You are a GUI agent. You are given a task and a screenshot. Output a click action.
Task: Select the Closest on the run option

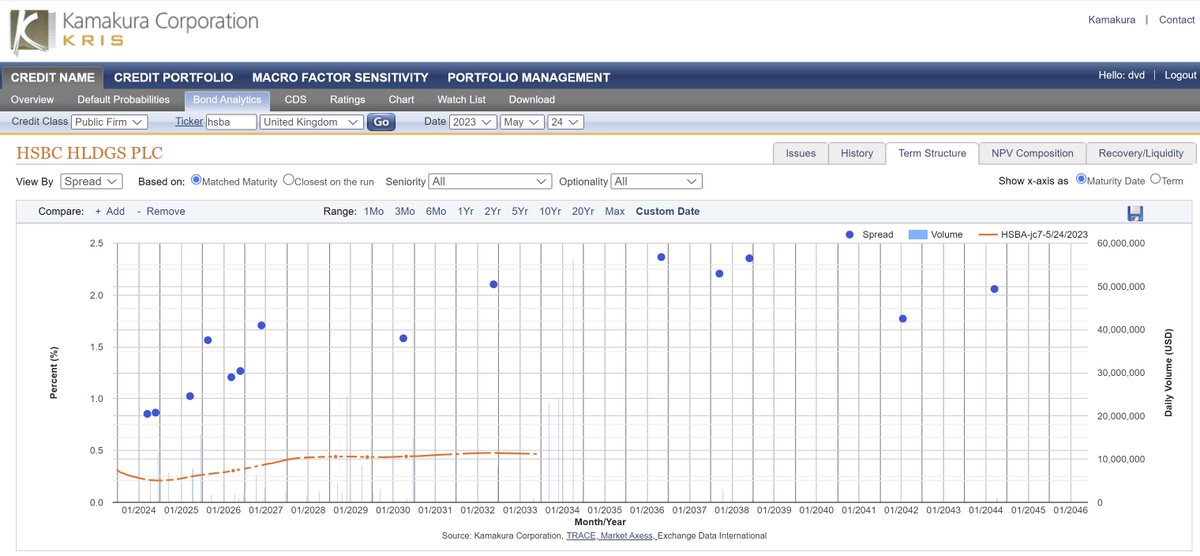tap(289, 181)
